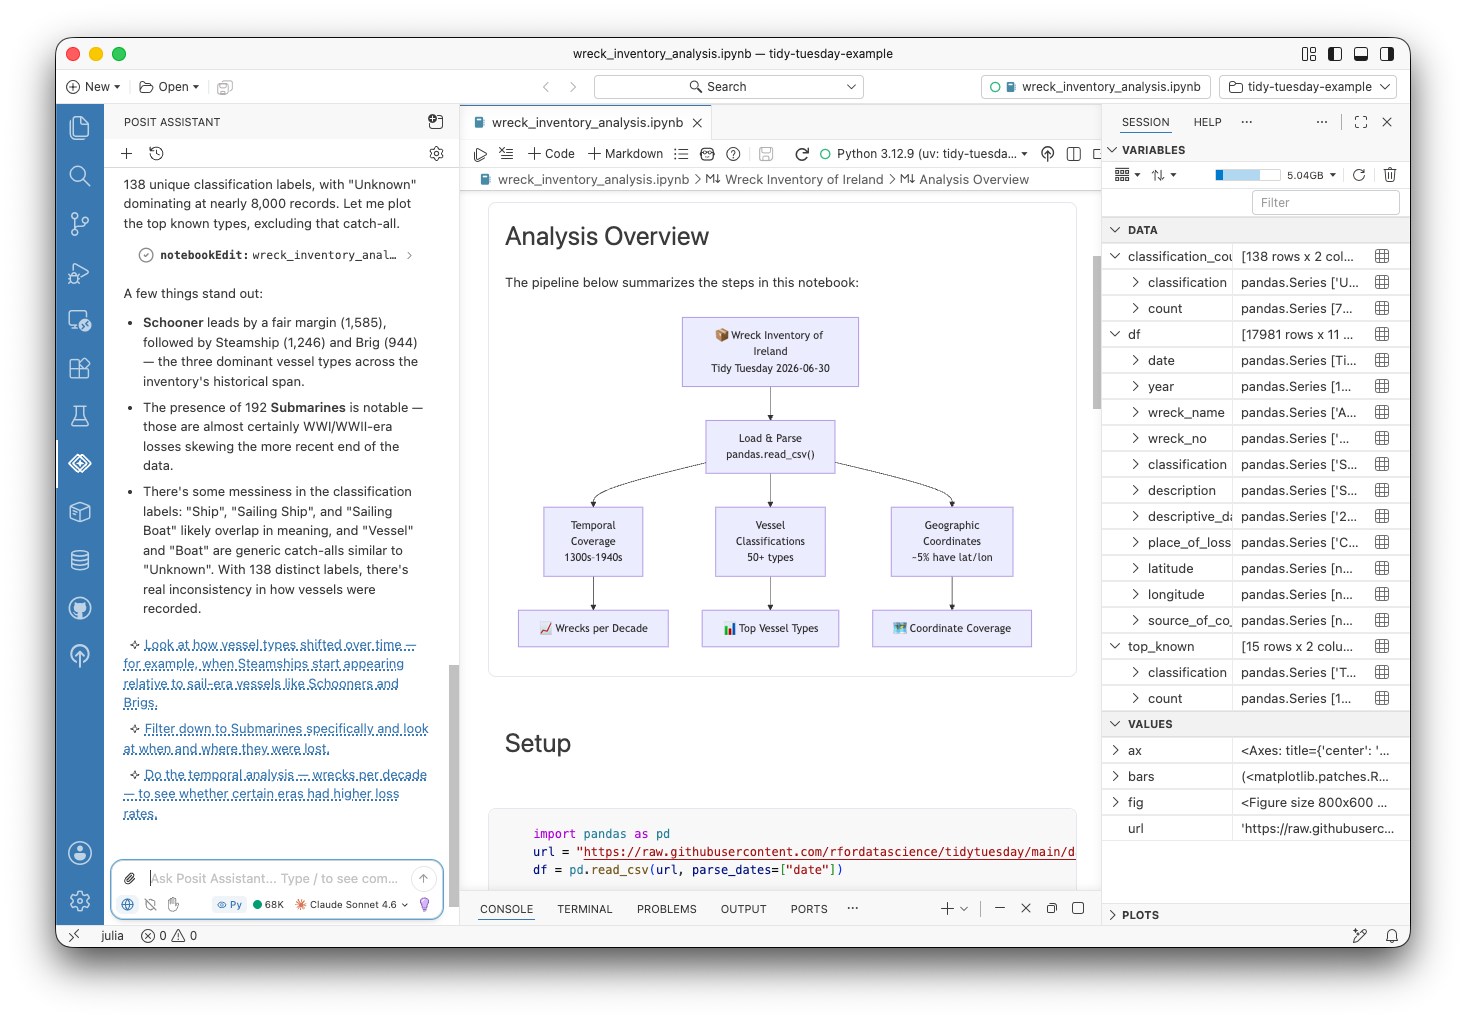Open the df data viewer grid icon
The height and width of the screenshot is (1021, 1466).
[x=1382, y=334]
